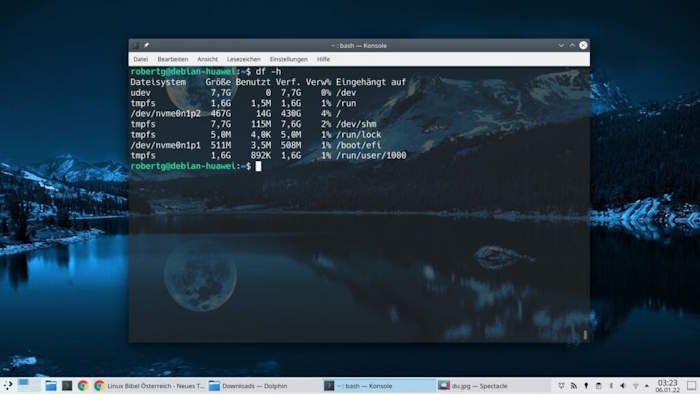Click the KDE Connect pin-shaped tray icon
This screenshot has width=700, height=394.
[x=586, y=386]
